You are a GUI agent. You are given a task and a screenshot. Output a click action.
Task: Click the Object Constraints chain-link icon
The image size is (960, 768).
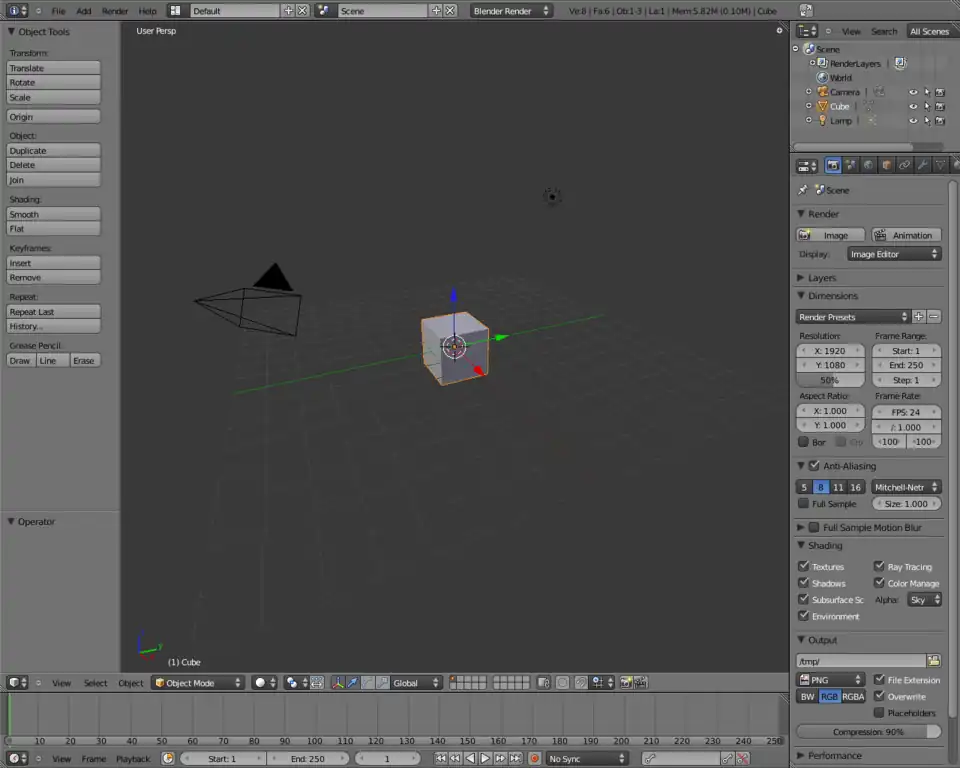point(904,166)
